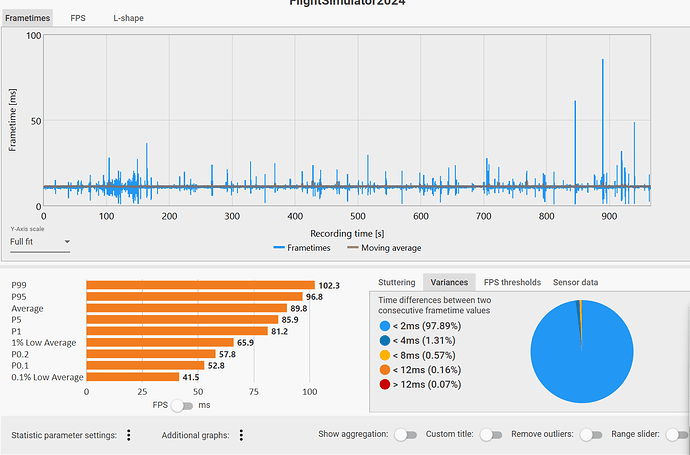Select the Stuttering tab
Viewport: 690px width, 455px height.
[398, 282]
